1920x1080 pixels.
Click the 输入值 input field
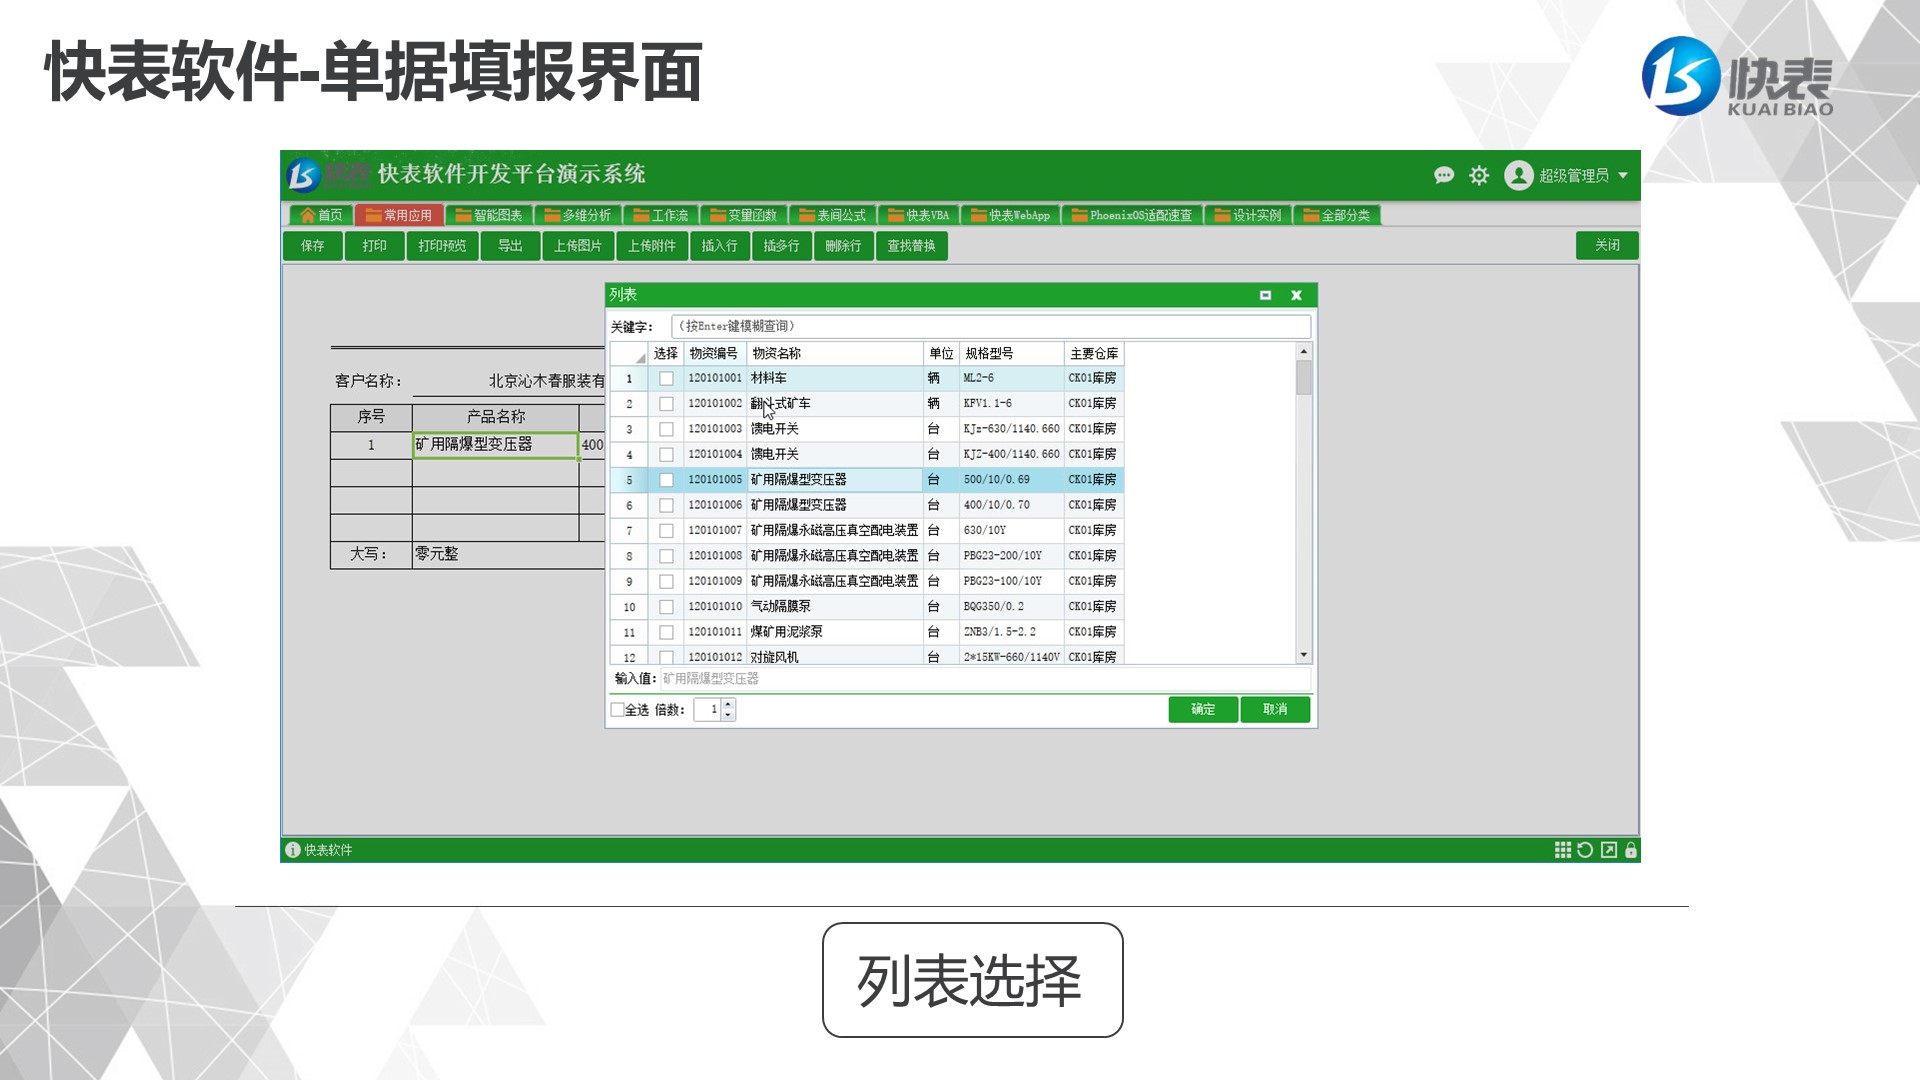985,679
